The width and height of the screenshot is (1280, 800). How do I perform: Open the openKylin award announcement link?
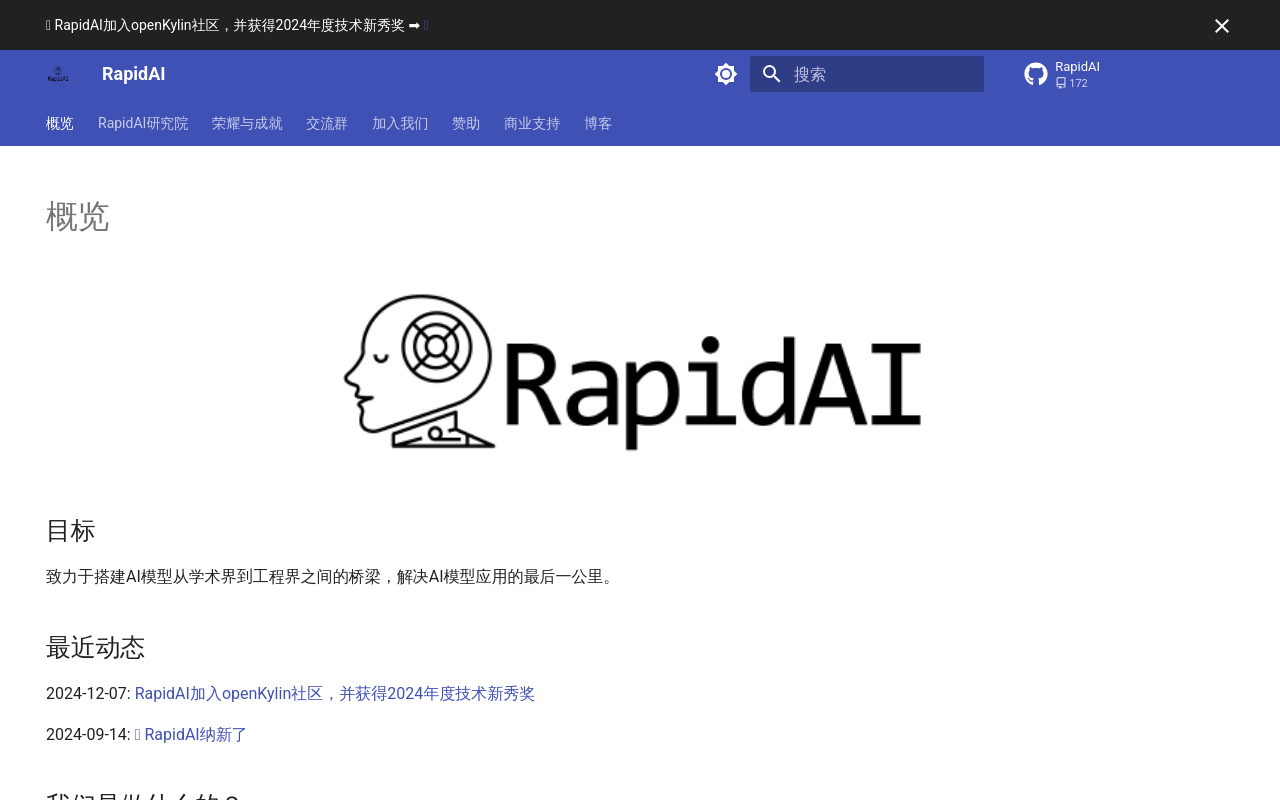(x=335, y=692)
